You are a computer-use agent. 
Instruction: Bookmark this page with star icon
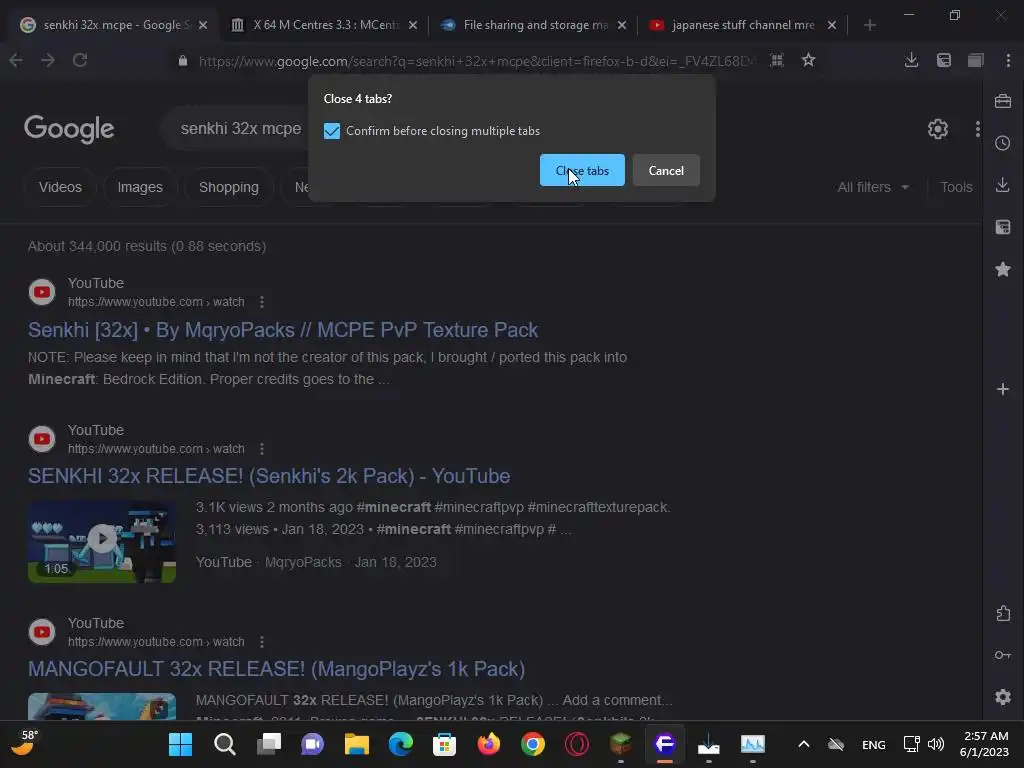coord(808,60)
